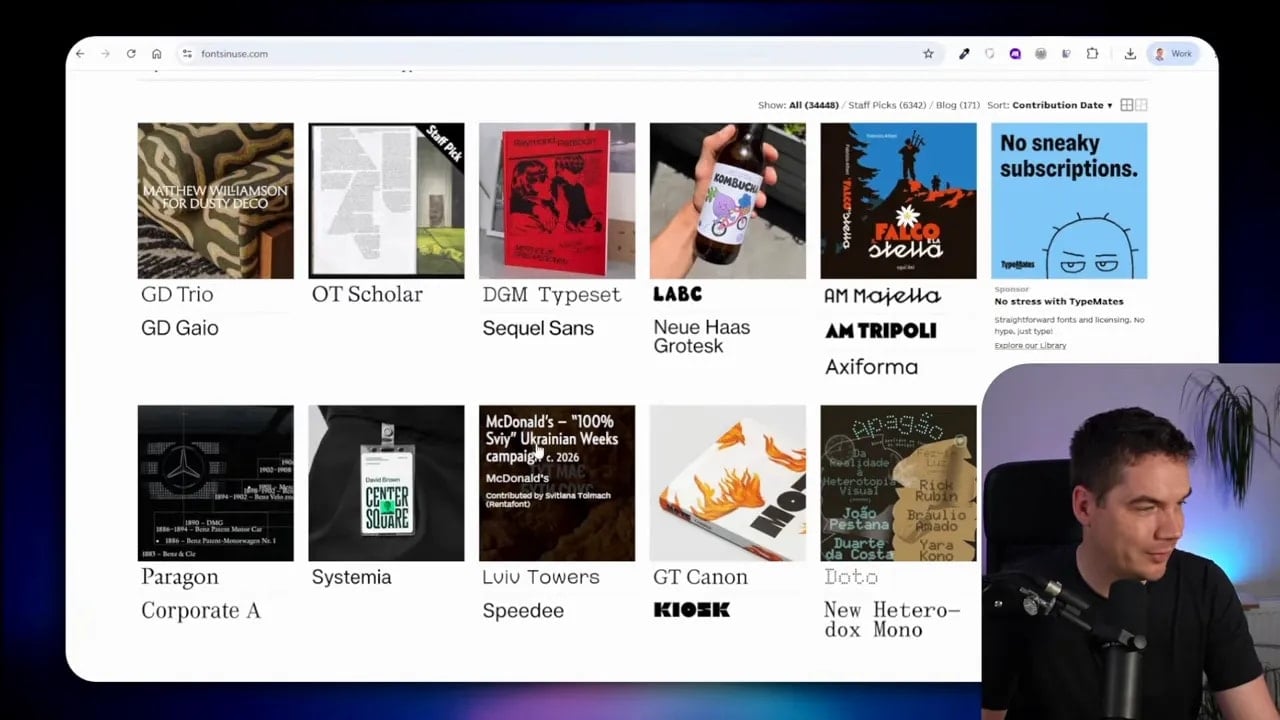Show All (34448) entries

click(813, 105)
